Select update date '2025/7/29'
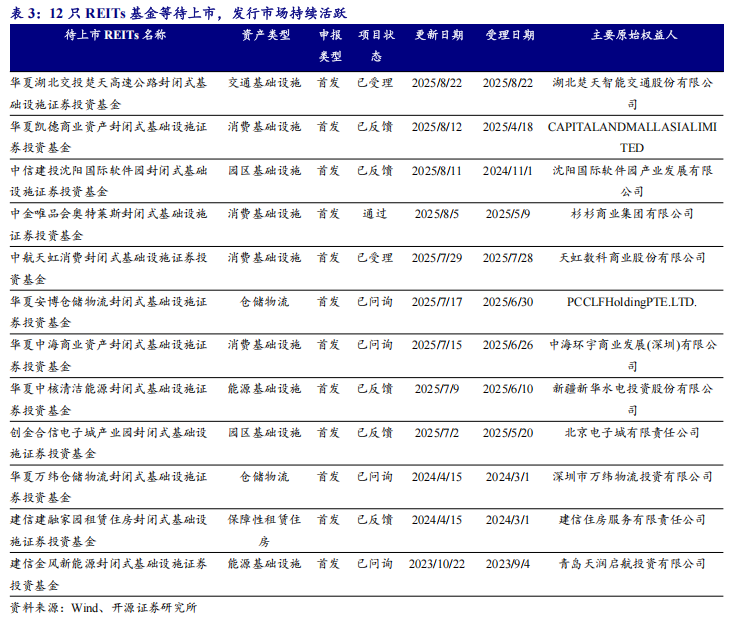Viewport: 739px width, 620px height. point(437,258)
